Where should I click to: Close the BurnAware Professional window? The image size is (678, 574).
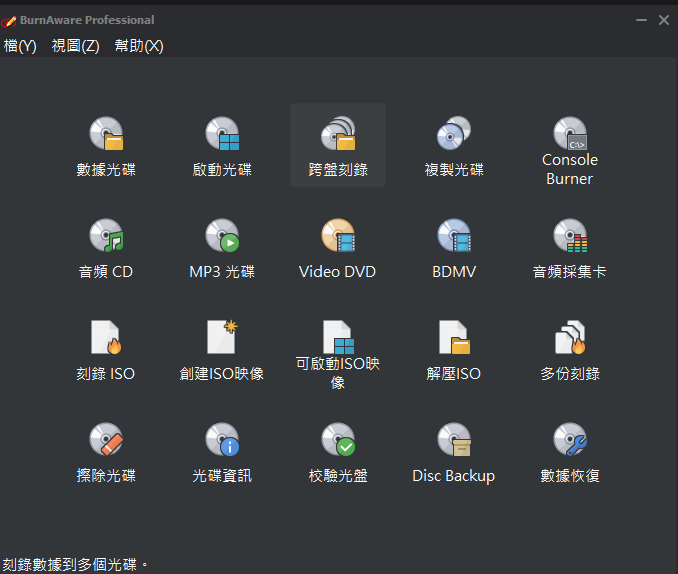pyautogui.click(x=664, y=20)
